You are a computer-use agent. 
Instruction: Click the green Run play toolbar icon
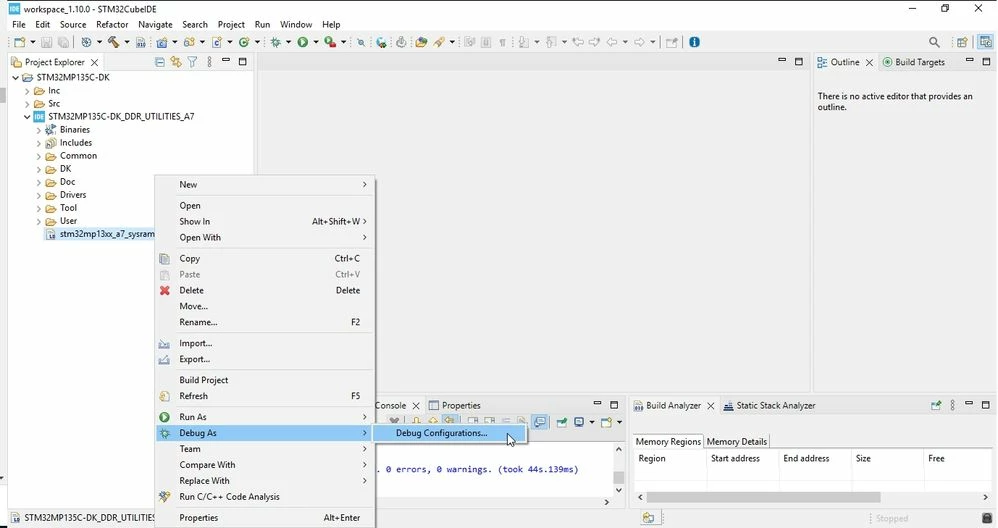coord(303,42)
